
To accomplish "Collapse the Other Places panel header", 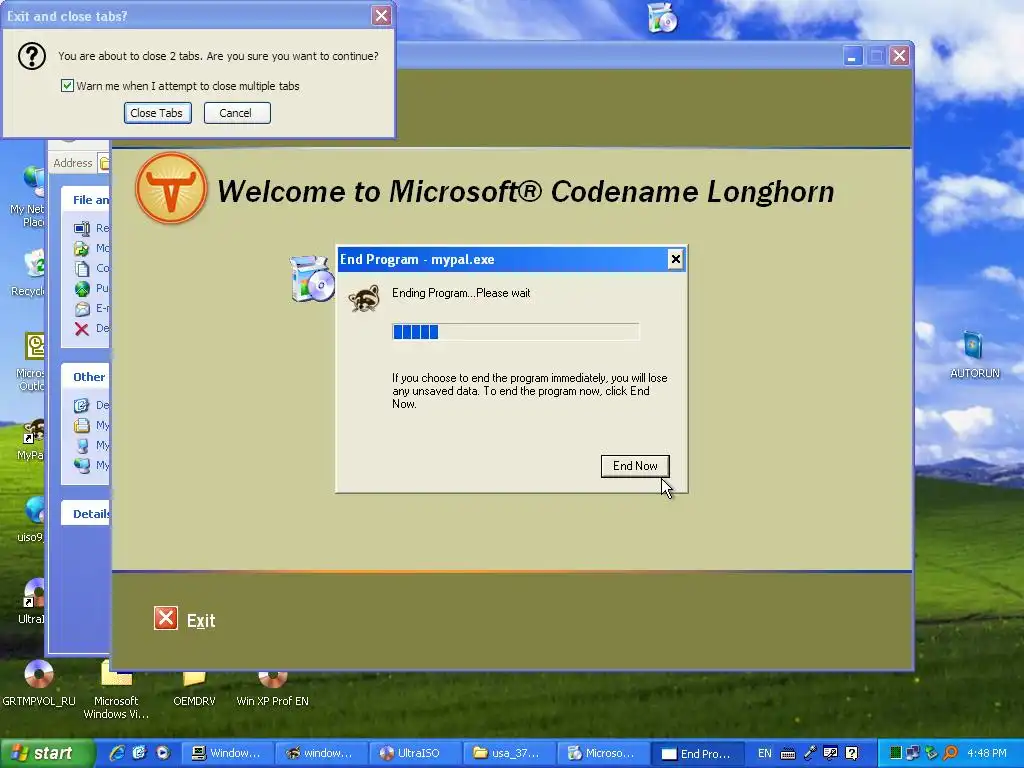I will tap(86, 377).
